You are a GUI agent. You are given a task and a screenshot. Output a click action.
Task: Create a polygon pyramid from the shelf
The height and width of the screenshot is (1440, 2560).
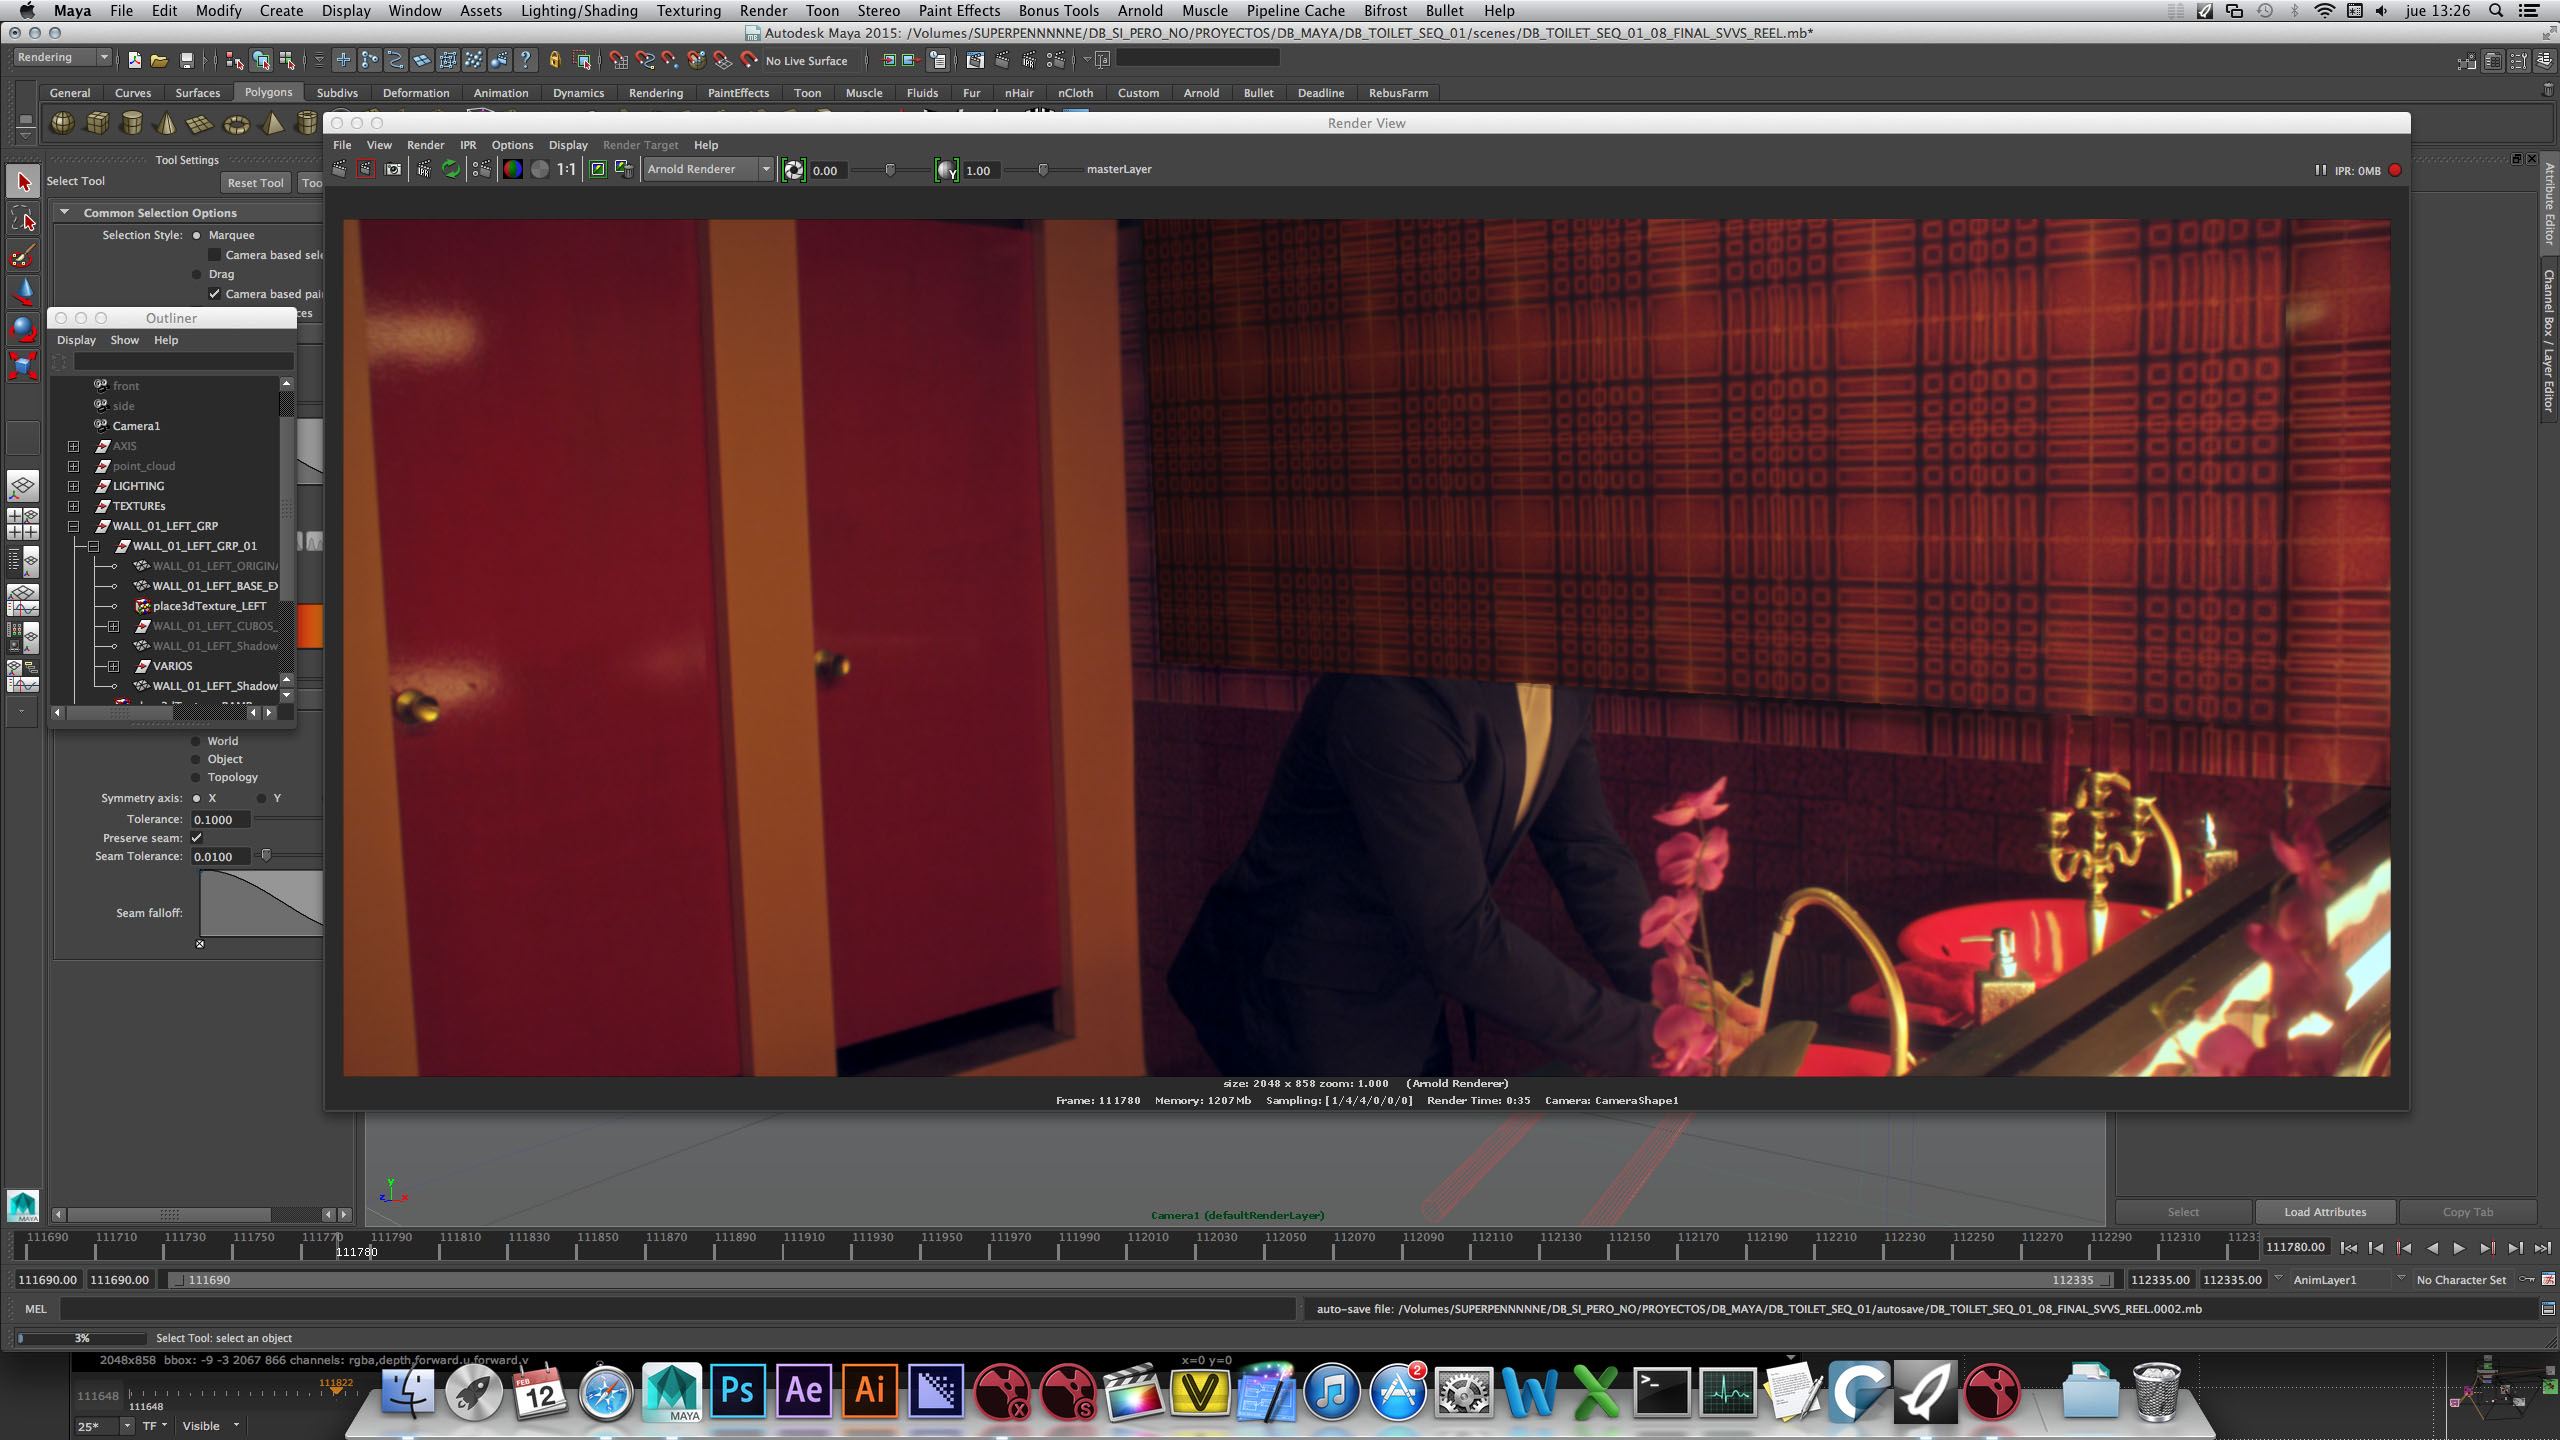click(271, 124)
